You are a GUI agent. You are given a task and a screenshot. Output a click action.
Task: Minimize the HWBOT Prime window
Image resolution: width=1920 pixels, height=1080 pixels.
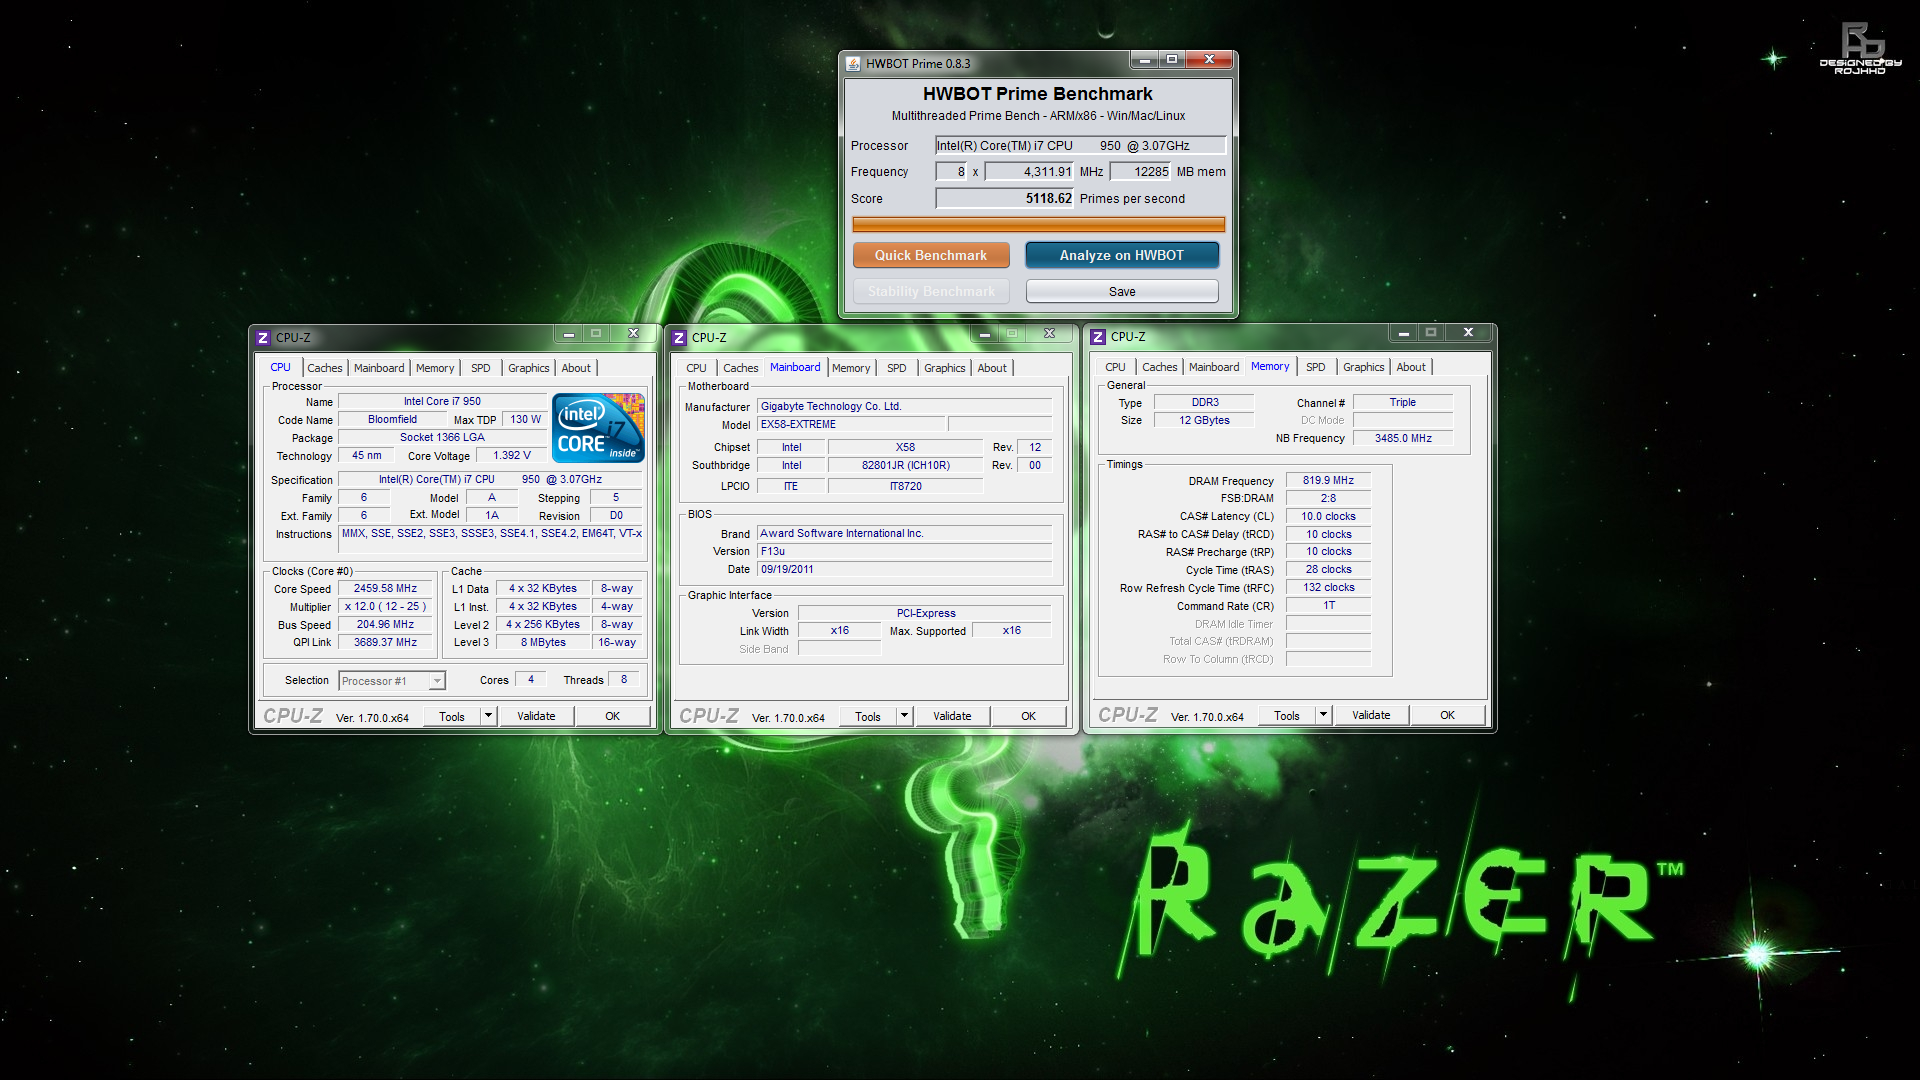coord(1144,60)
